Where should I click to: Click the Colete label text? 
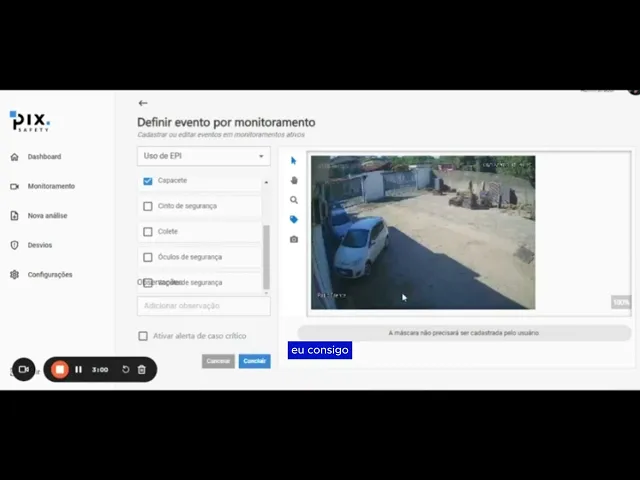coord(168,231)
